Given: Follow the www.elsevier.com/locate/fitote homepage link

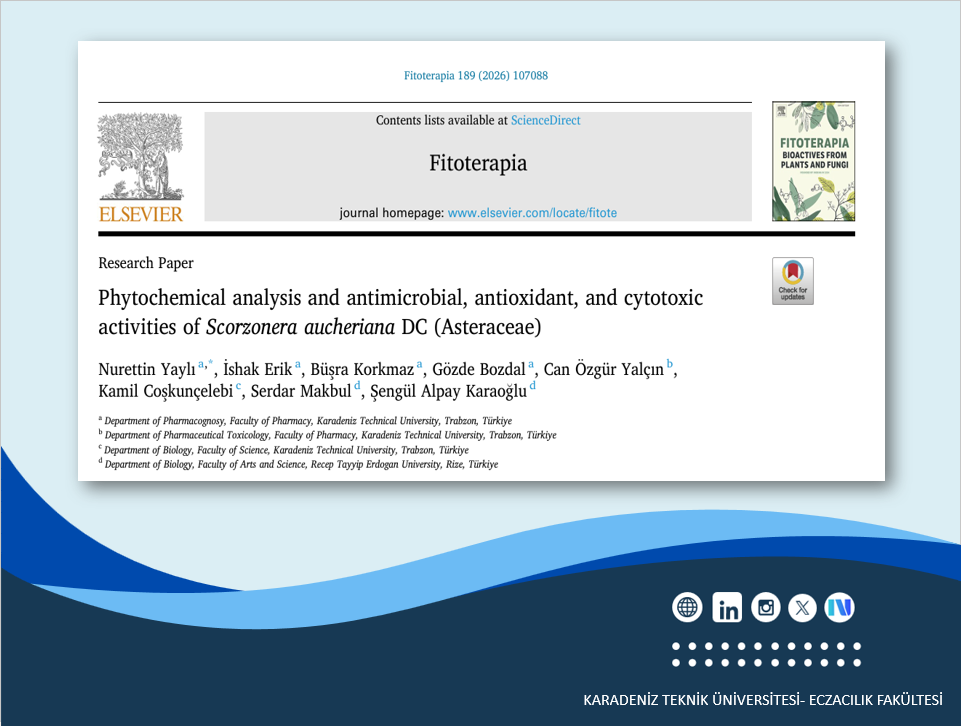Looking at the screenshot, I should [x=532, y=213].
